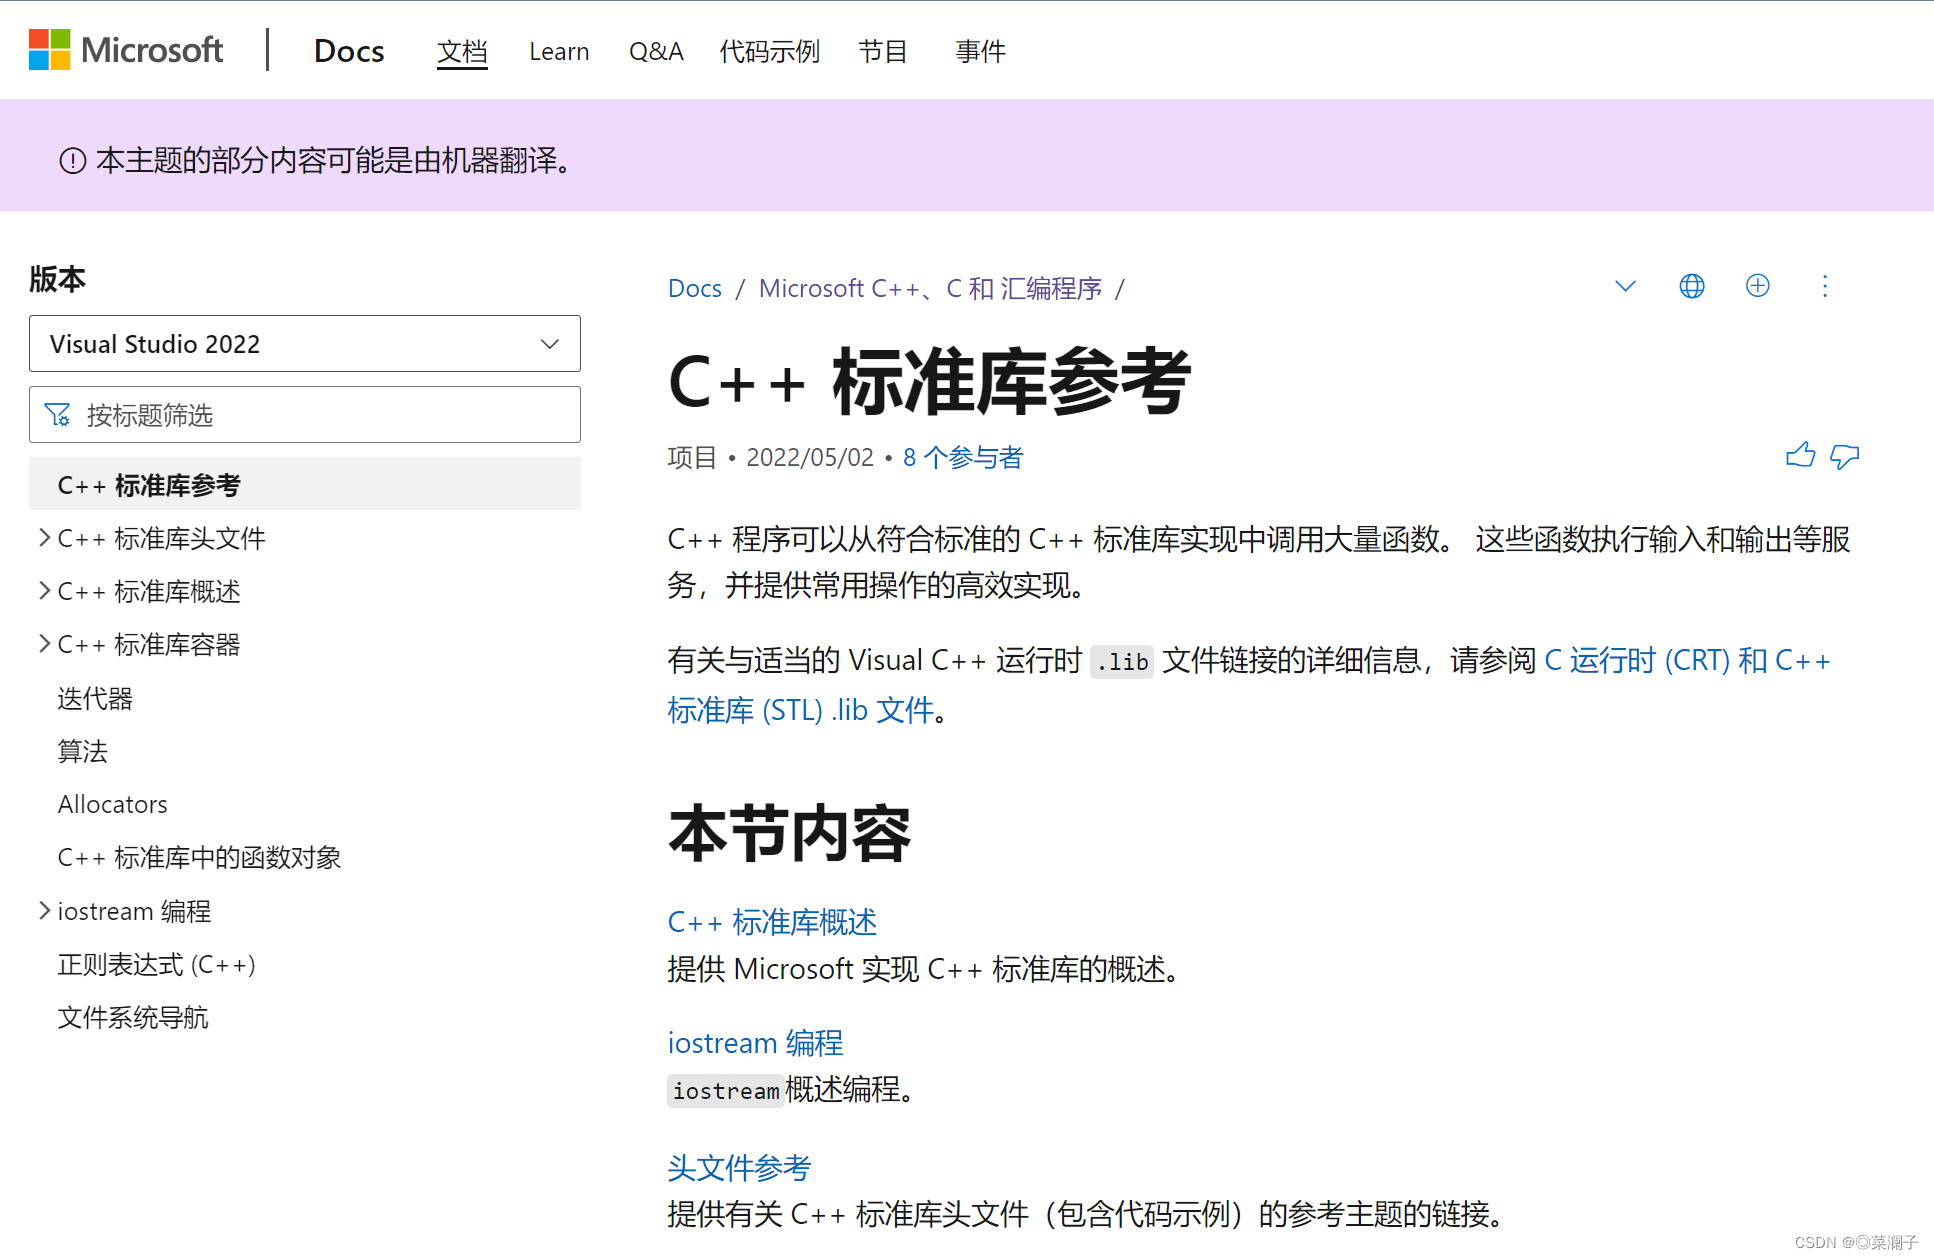Open the 节目 nav item

[883, 52]
